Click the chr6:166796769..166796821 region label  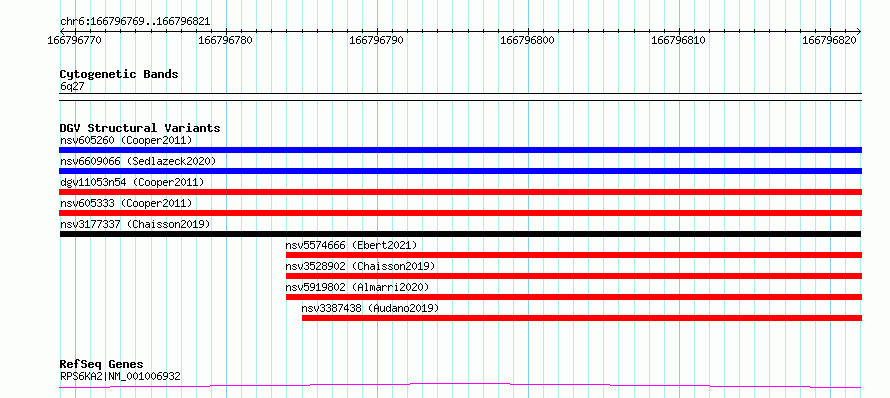coord(135,21)
